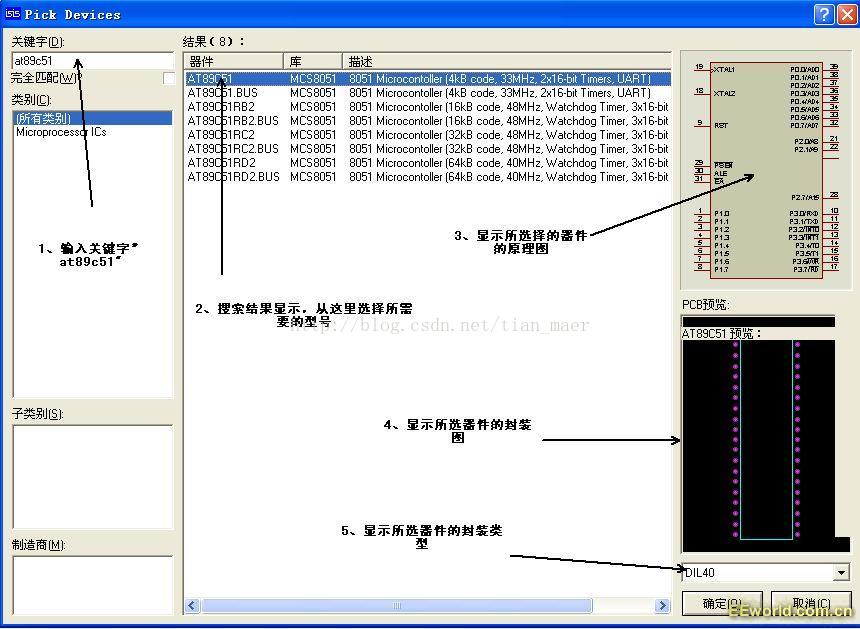
Task: Click the description of the AT89C51RC2 row
Action: pyautogui.click(x=508, y=135)
